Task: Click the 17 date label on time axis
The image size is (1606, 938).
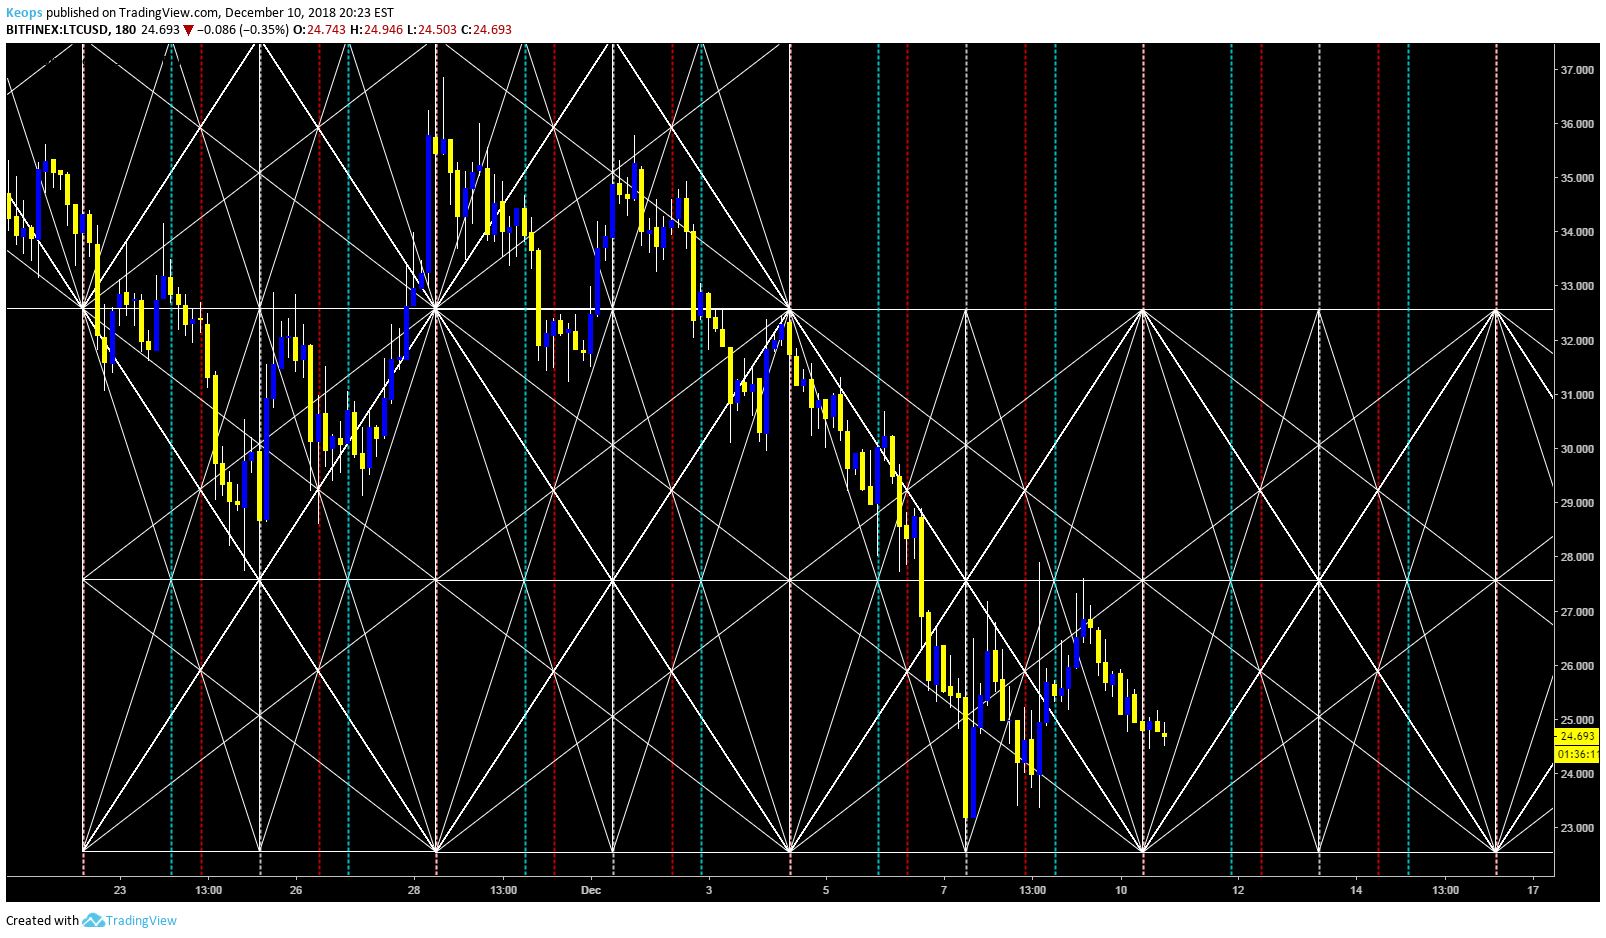Action: [x=1533, y=889]
